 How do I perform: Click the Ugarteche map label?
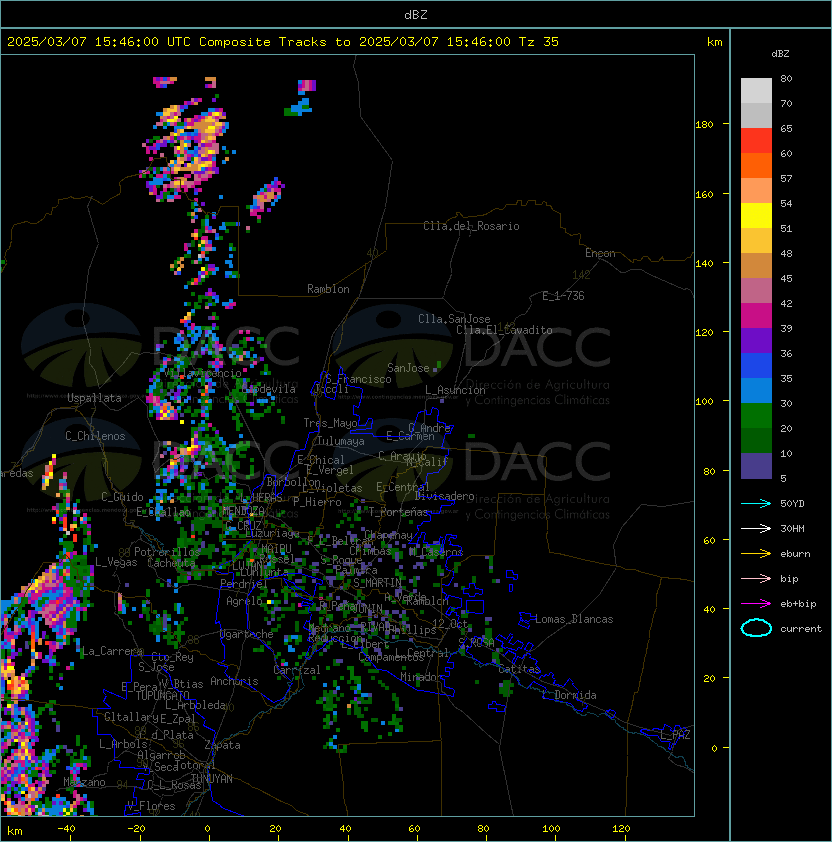coord(247,634)
